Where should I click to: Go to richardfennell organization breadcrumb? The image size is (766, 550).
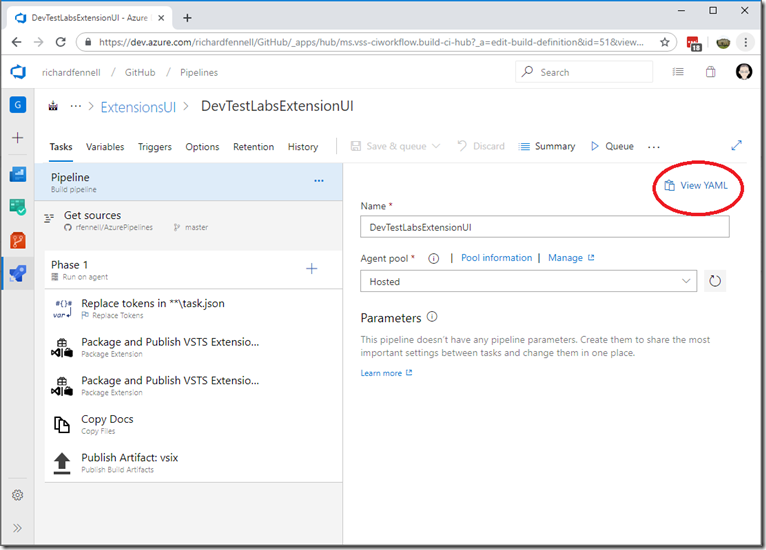pos(71,72)
